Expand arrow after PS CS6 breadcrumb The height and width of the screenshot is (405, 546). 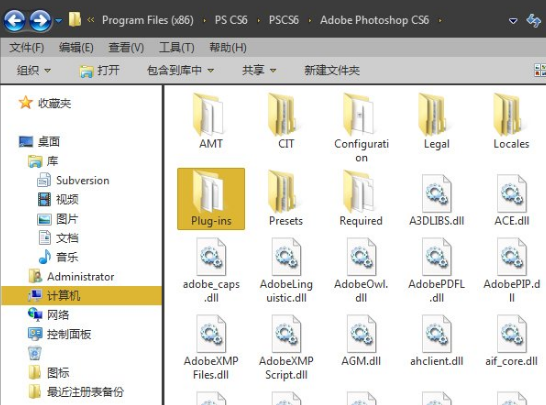(258, 21)
